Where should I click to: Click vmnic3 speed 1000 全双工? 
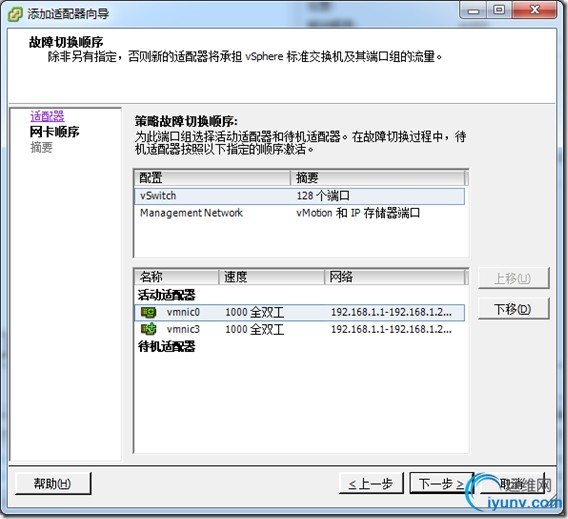(x=255, y=329)
